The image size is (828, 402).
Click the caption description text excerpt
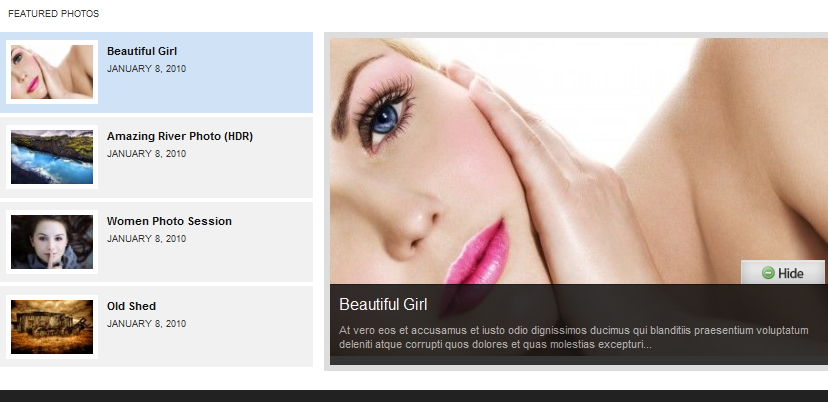pyautogui.click(x=573, y=338)
